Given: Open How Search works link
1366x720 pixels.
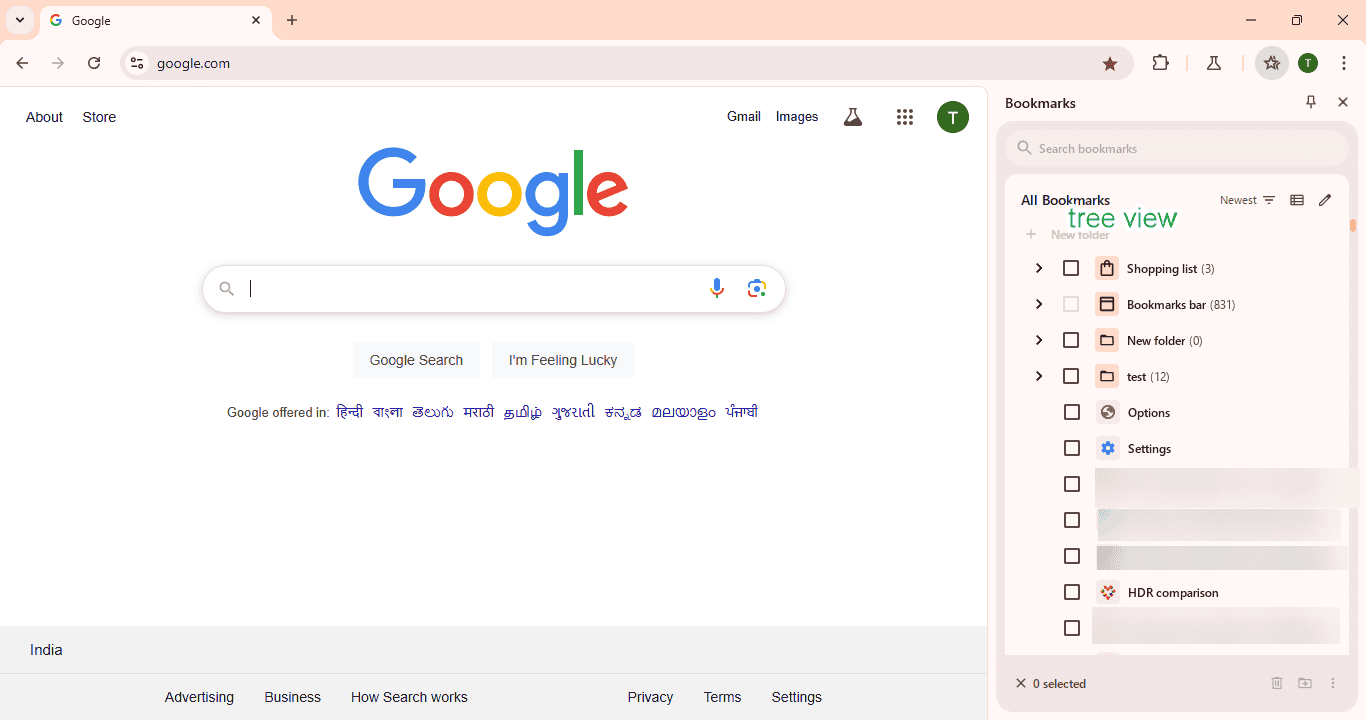Looking at the screenshot, I should 409,697.
